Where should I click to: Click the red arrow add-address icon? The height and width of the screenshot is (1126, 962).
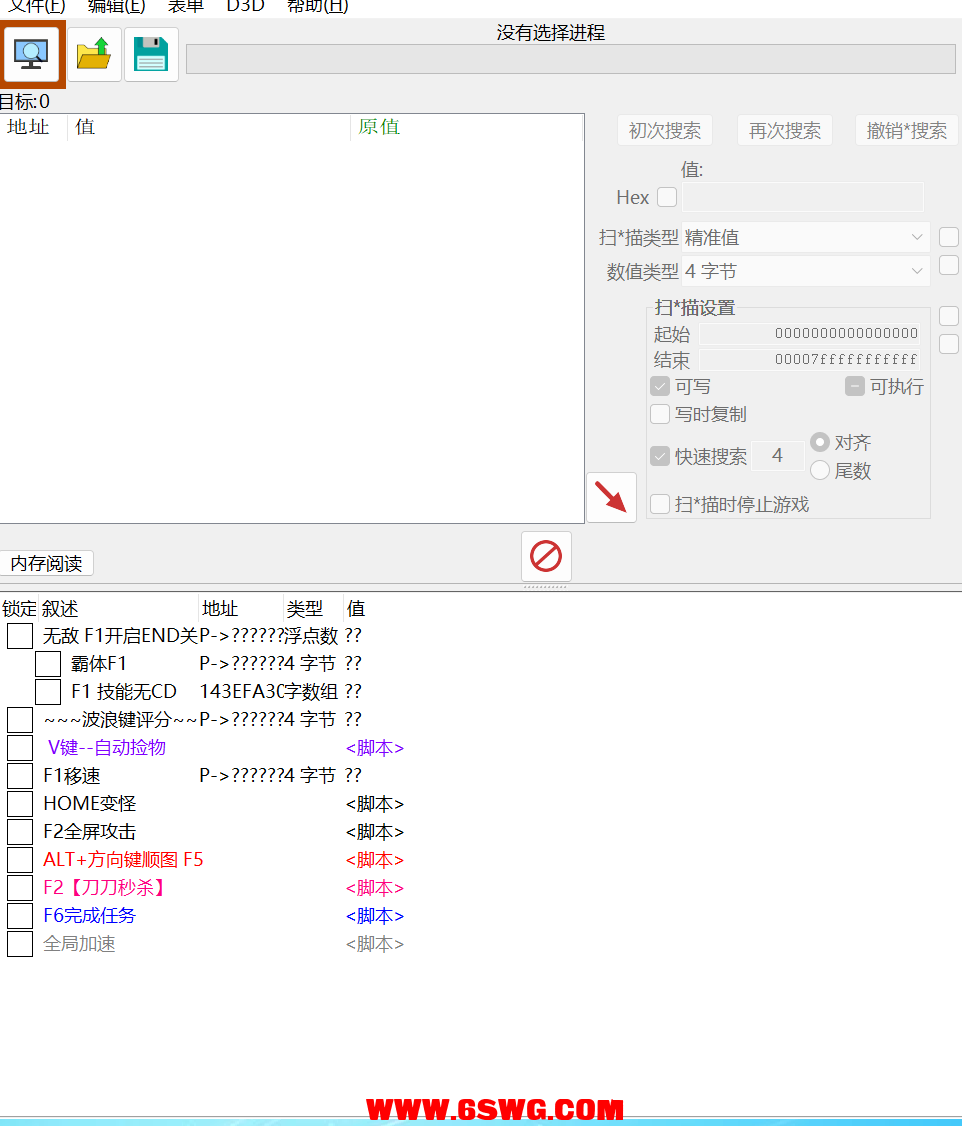tap(611, 497)
